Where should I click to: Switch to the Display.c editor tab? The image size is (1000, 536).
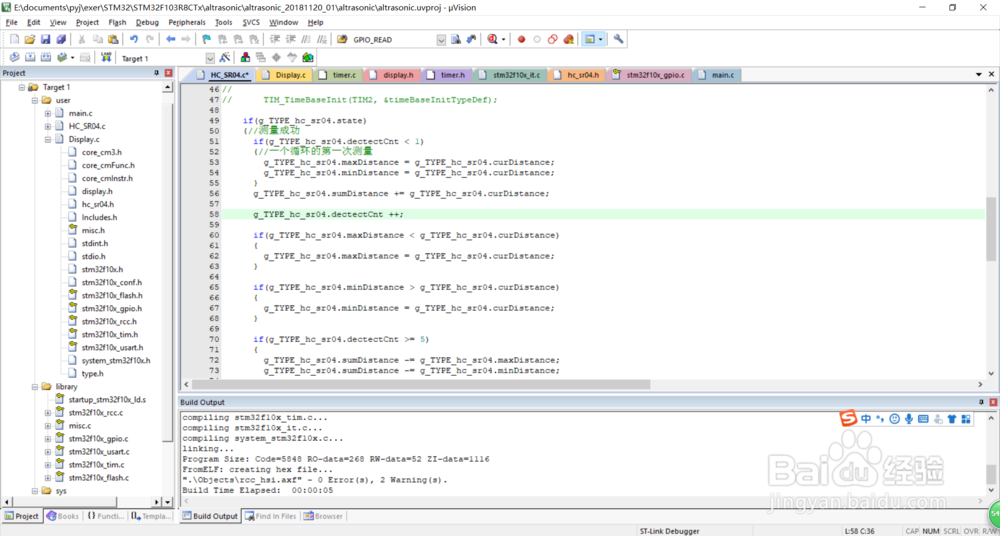(x=284, y=75)
